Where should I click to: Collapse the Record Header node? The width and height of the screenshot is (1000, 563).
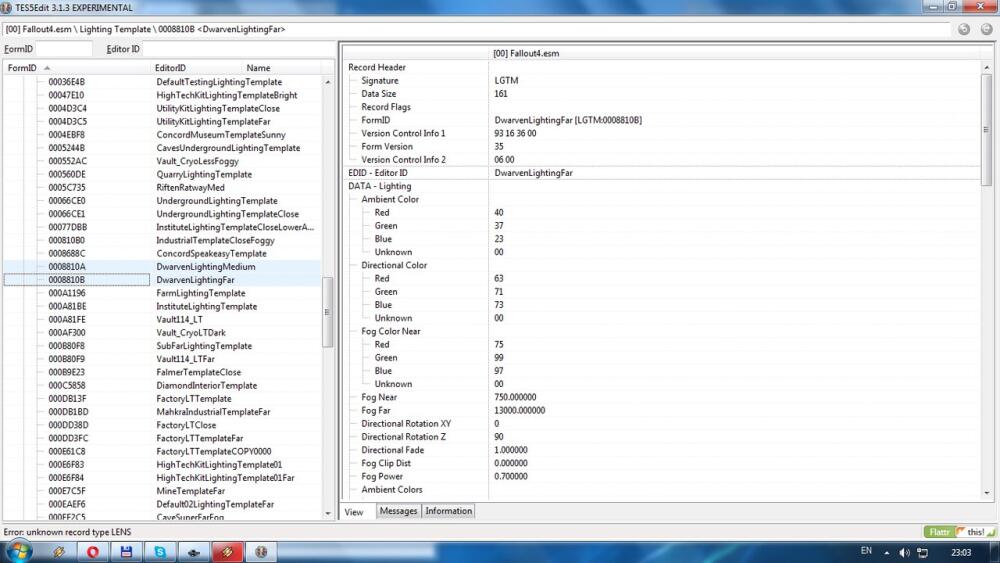pos(377,67)
